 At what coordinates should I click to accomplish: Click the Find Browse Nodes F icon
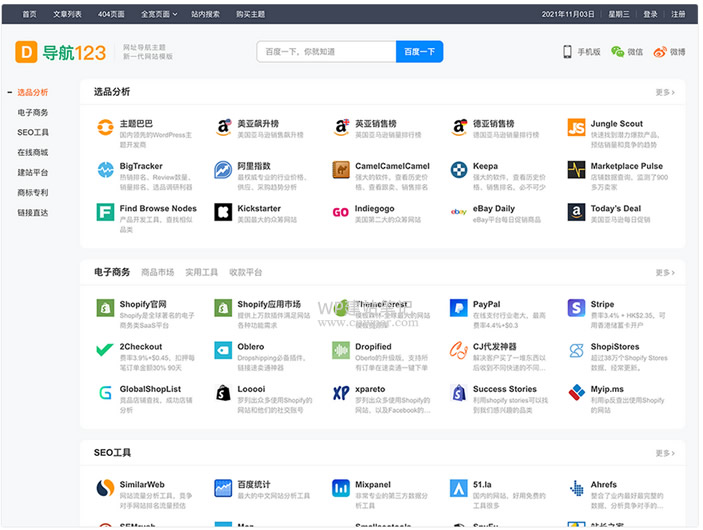pyautogui.click(x=105, y=212)
